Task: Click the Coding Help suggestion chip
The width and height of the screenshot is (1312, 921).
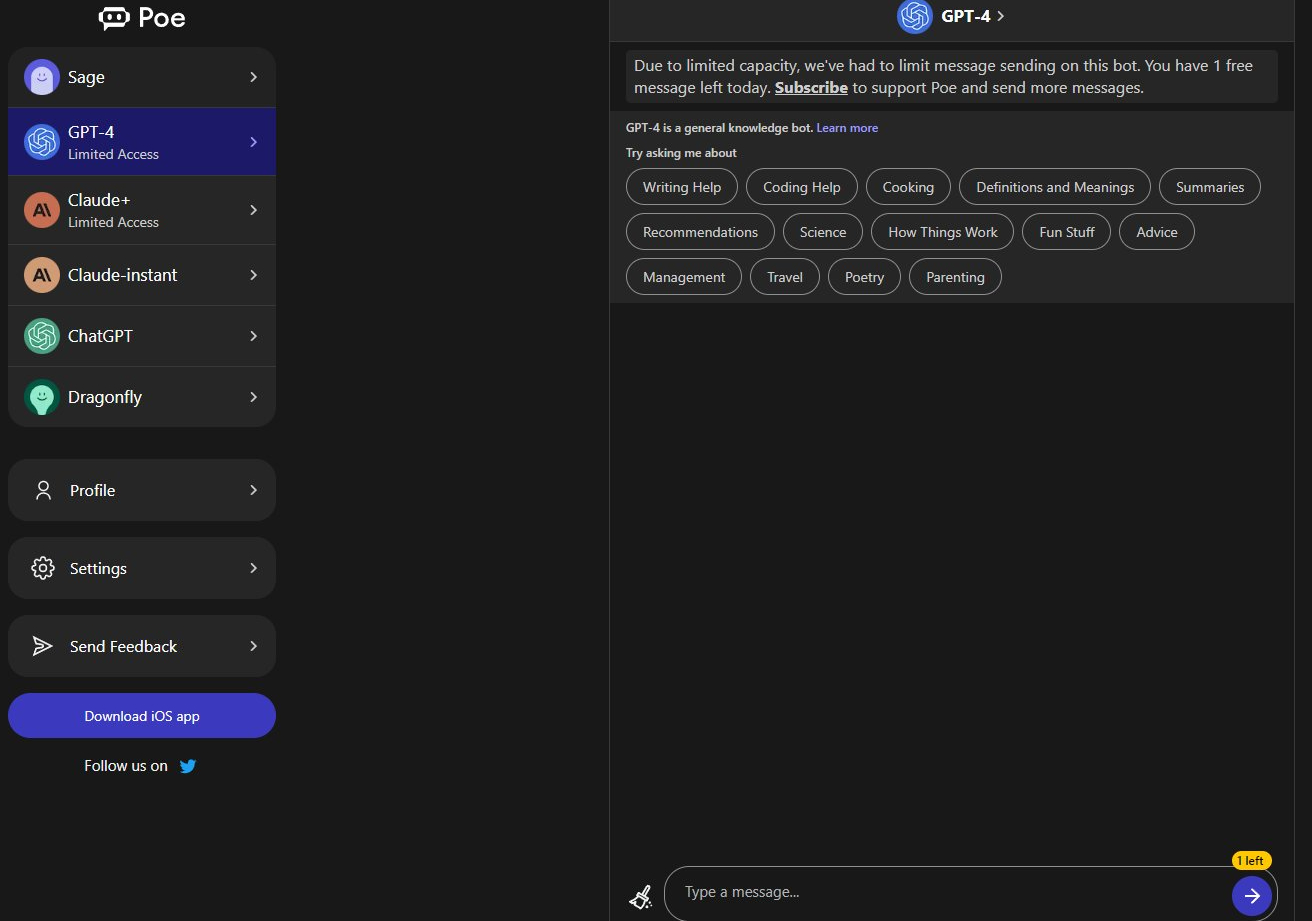Action: point(802,187)
